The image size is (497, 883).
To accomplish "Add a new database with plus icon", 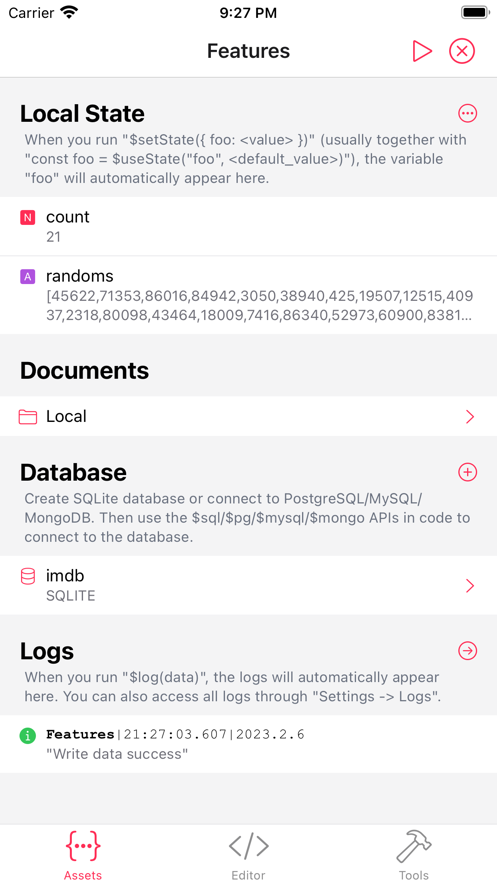I will [x=468, y=472].
